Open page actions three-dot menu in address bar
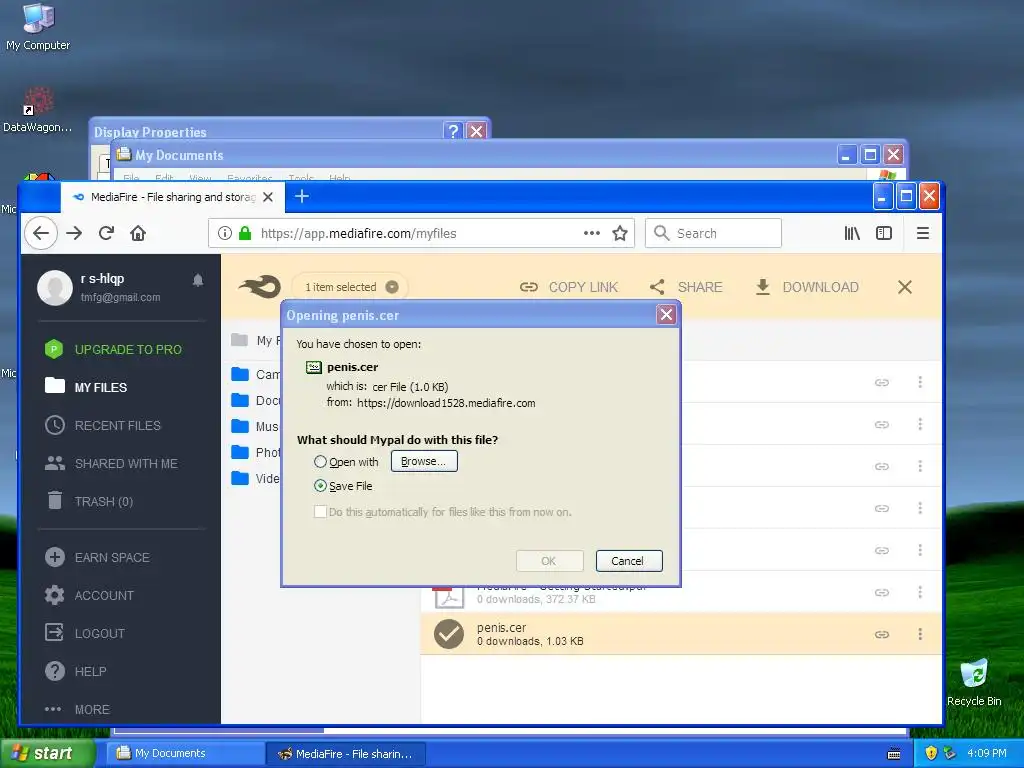The height and width of the screenshot is (768, 1024). (592, 233)
